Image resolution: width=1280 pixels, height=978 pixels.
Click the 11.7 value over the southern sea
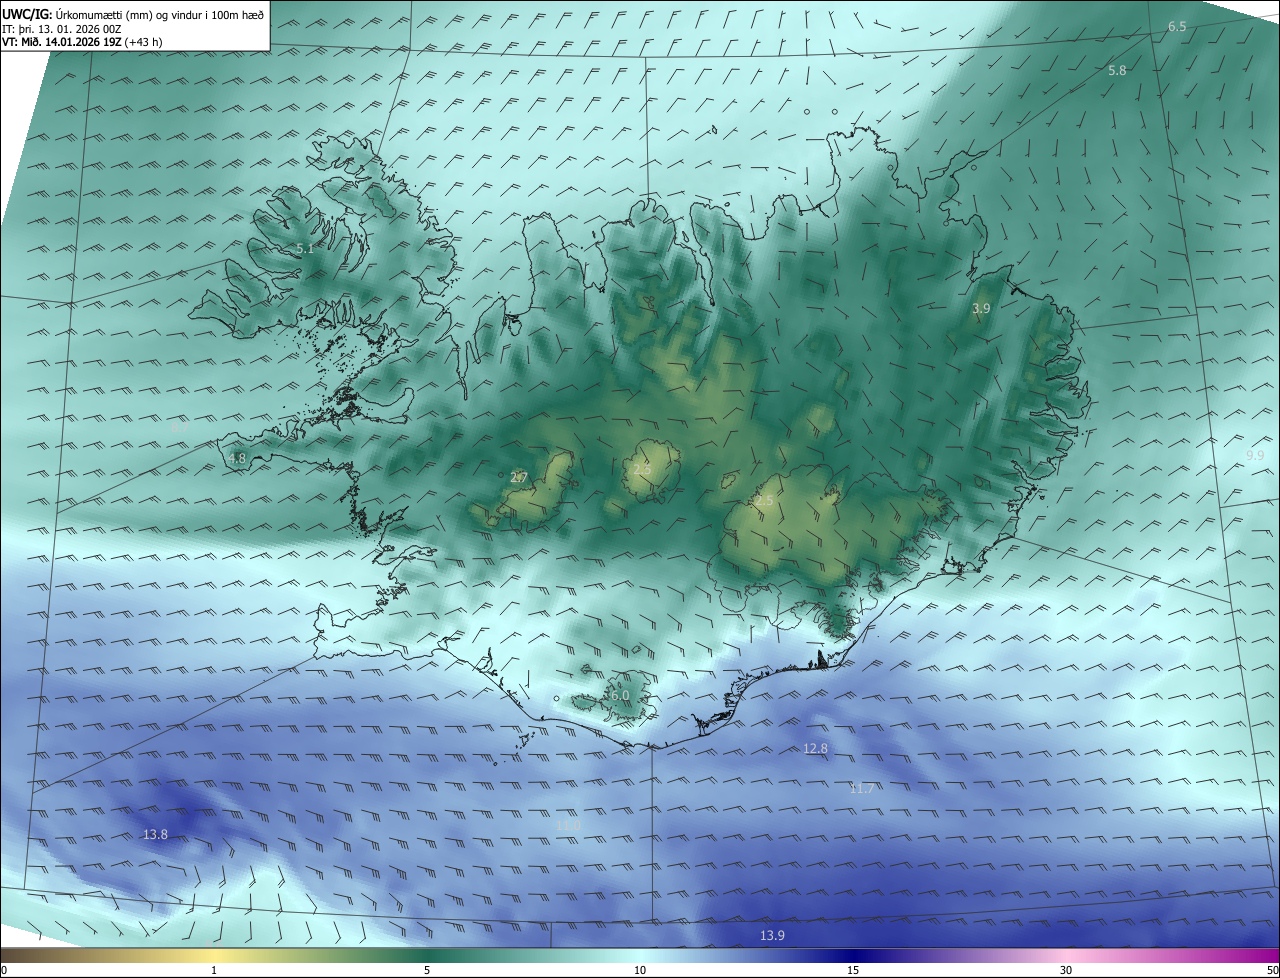click(x=862, y=789)
